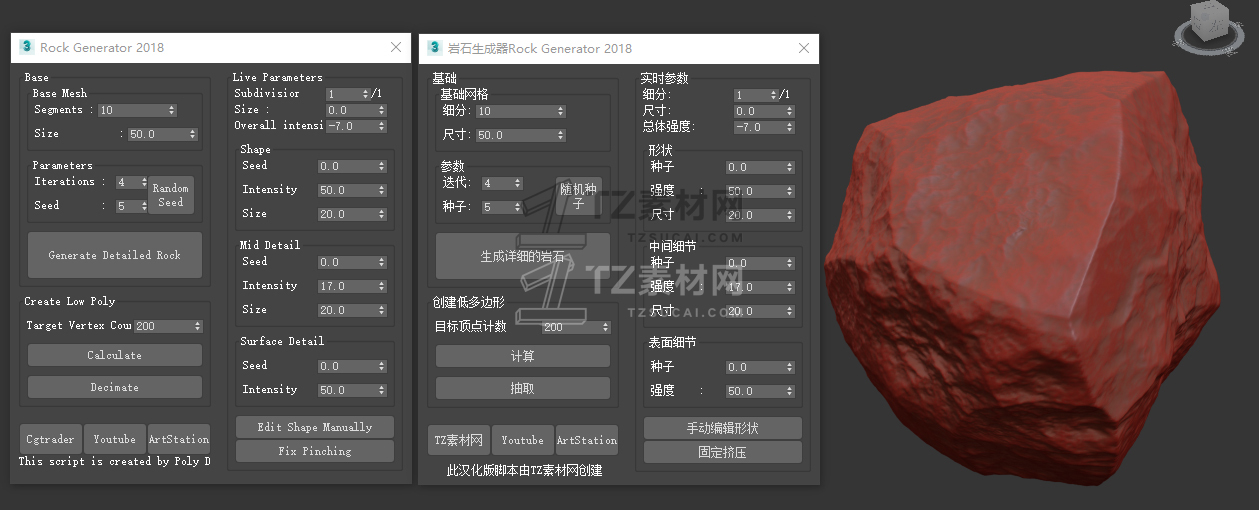This screenshot has width=1259, height=510.
Task: Click Live Parameters Size field
Action: click(351, 110)
